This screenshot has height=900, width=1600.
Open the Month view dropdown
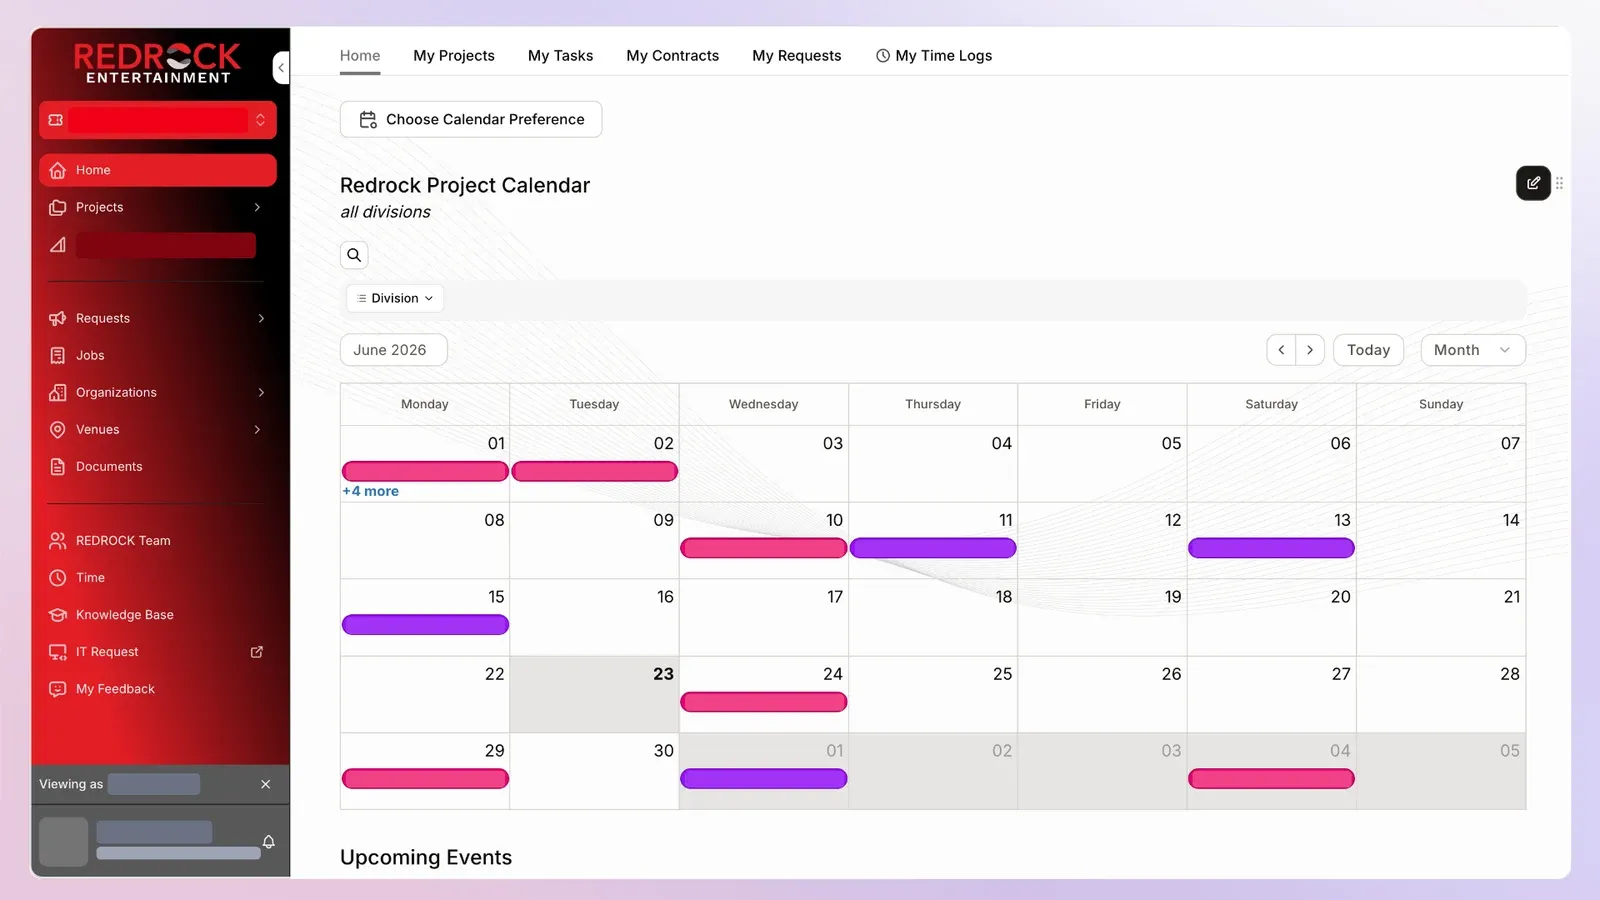[1472, 350]
